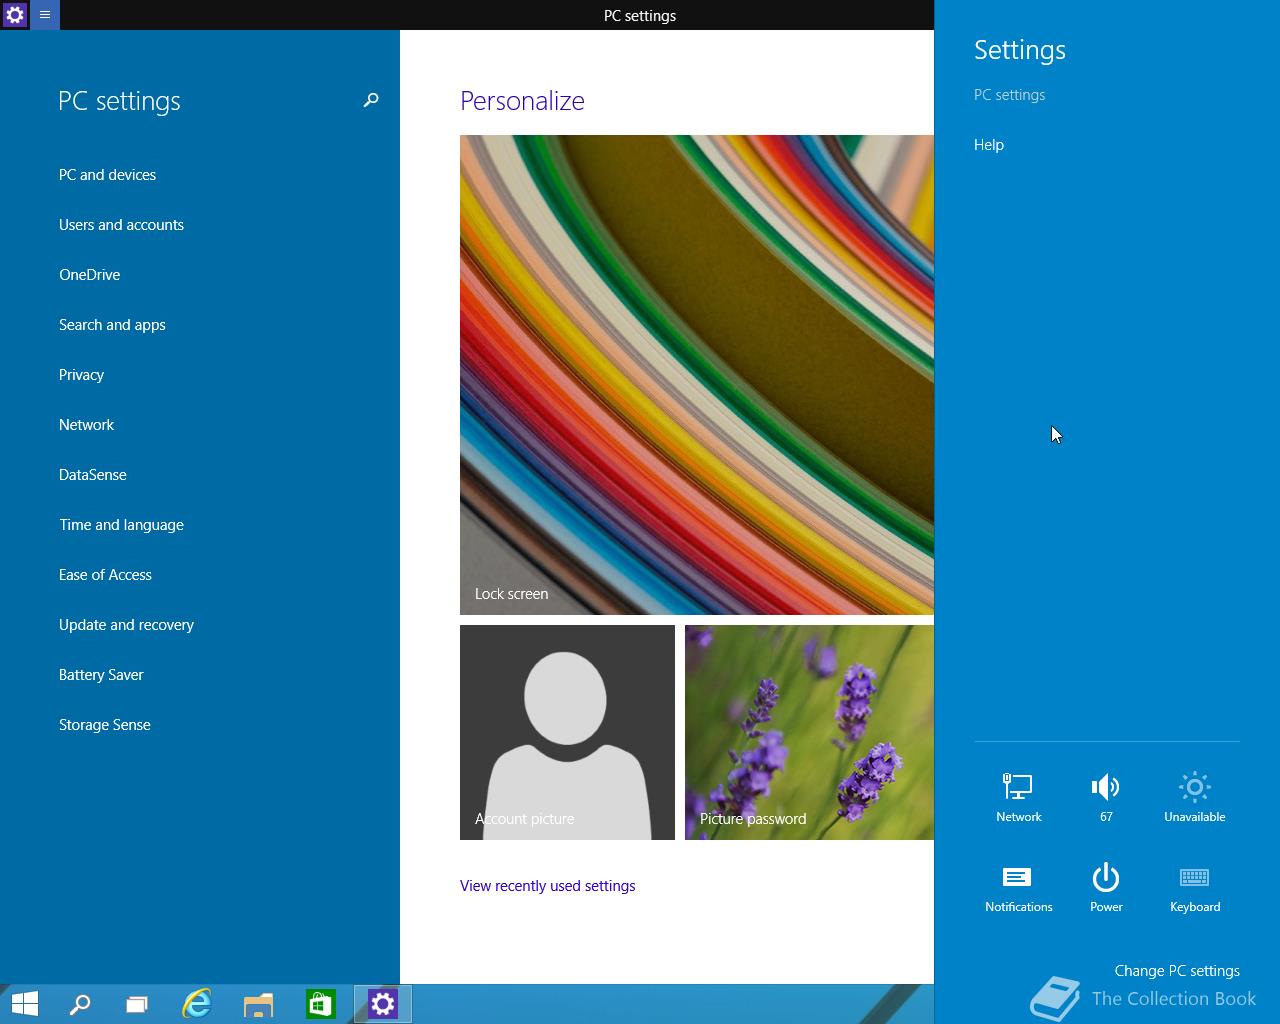1280x1024 pixels.
Task: Launch Internet Explorer from the taskbar
Action: 197,1003
